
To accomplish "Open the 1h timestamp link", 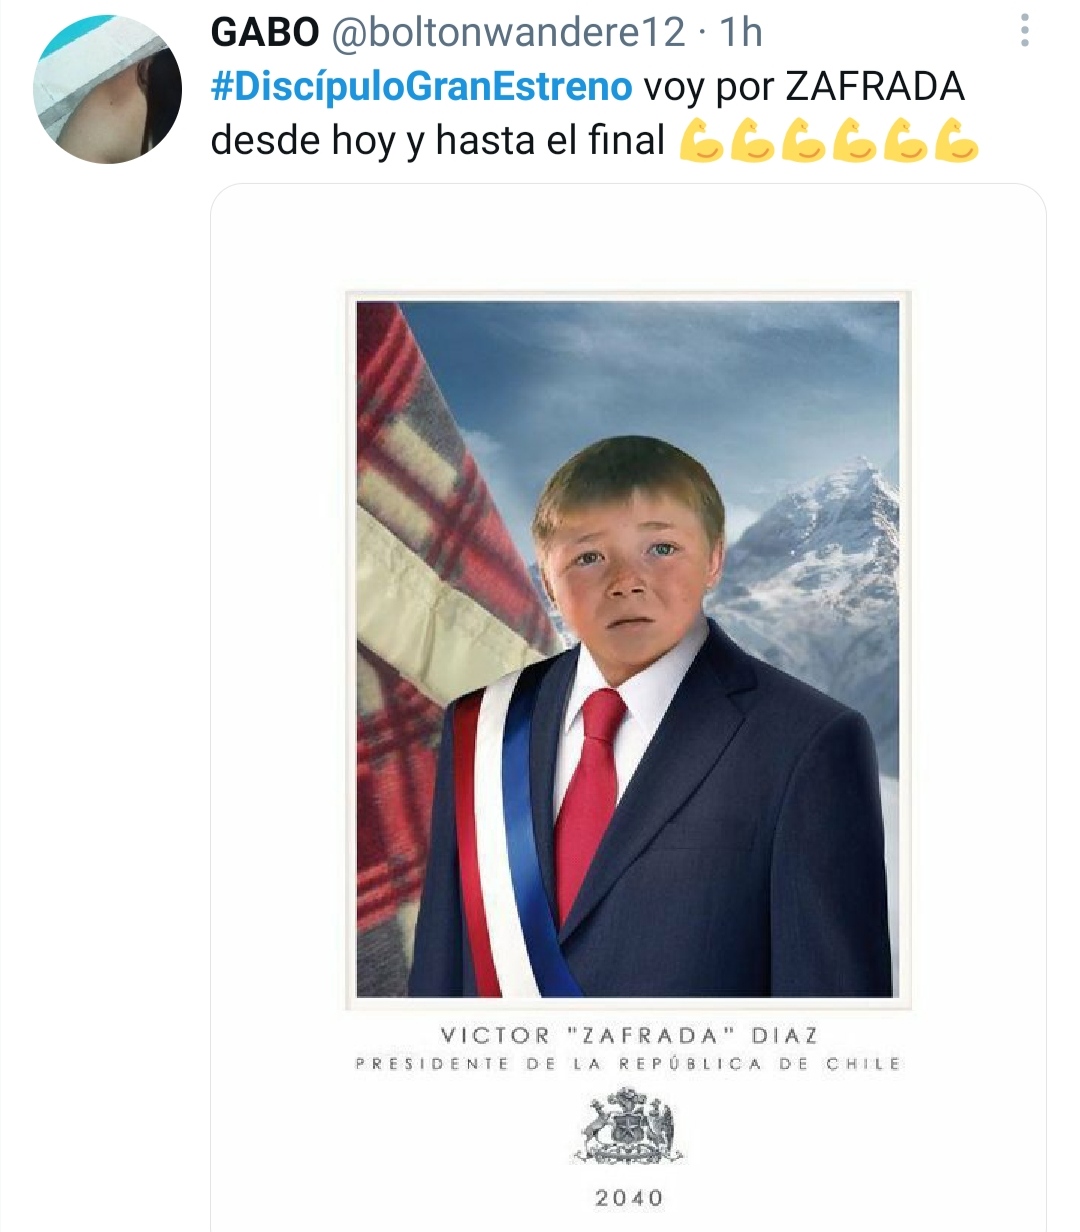I will pyautogui.click(x=741, y=32).
